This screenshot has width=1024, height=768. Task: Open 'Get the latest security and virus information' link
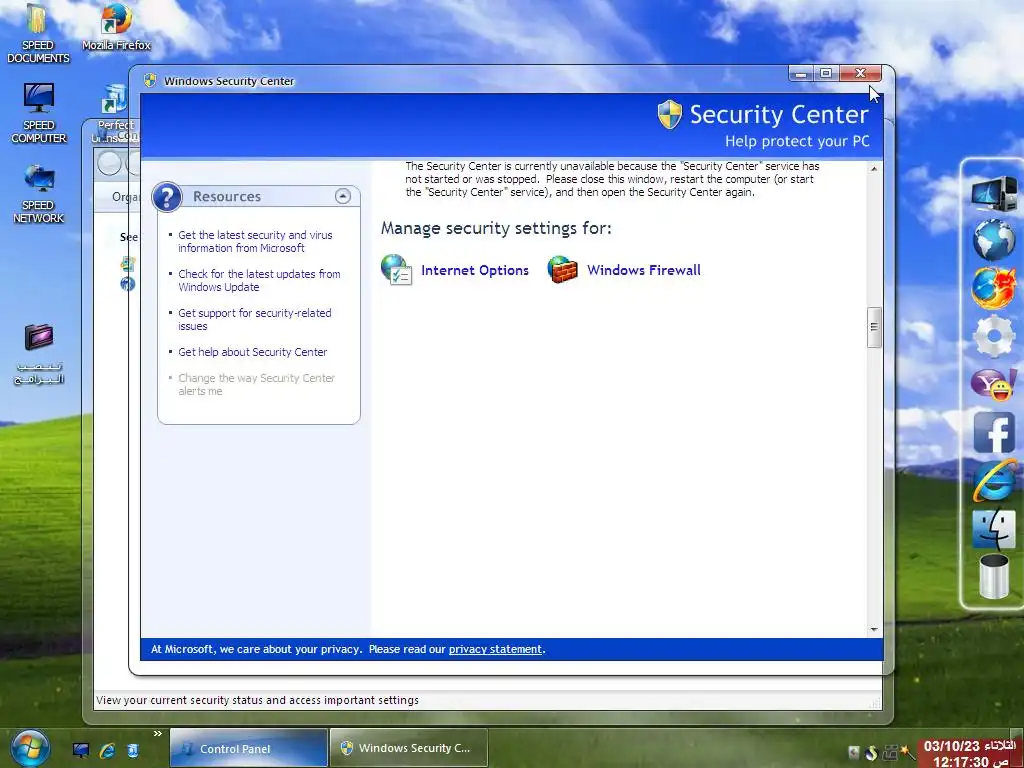(x=255, y=241)
